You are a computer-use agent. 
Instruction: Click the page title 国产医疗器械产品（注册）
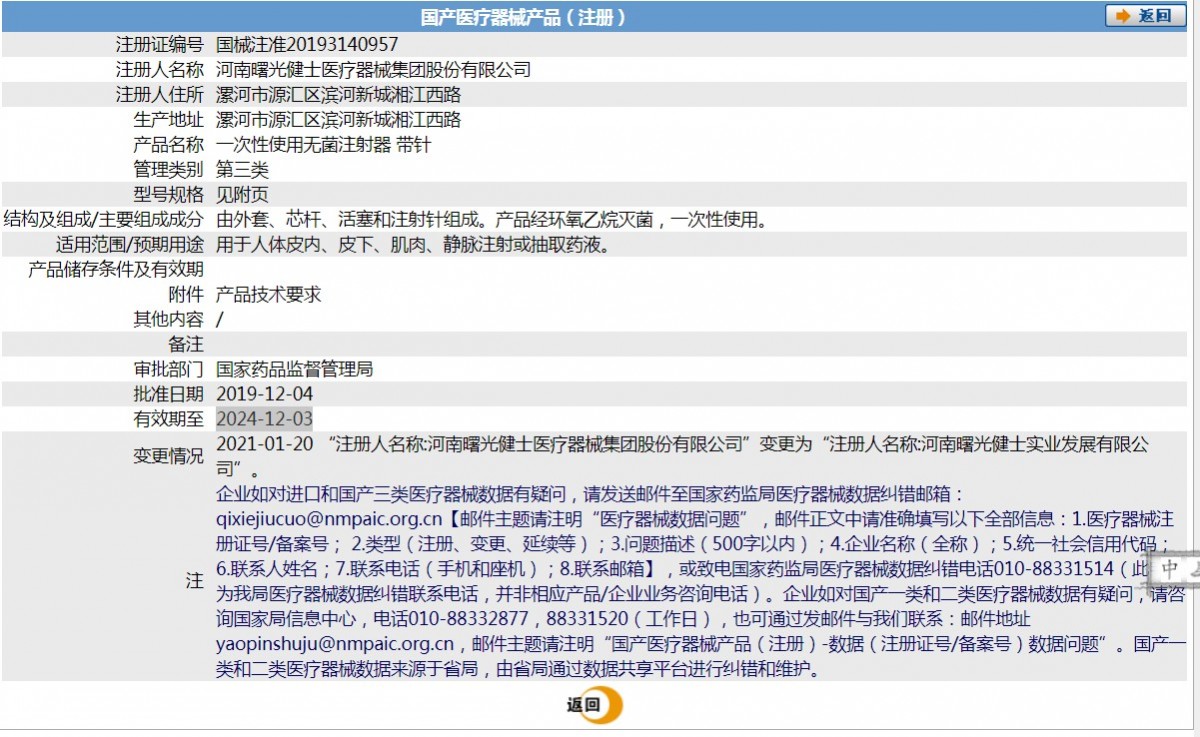(x=523, y=17)
